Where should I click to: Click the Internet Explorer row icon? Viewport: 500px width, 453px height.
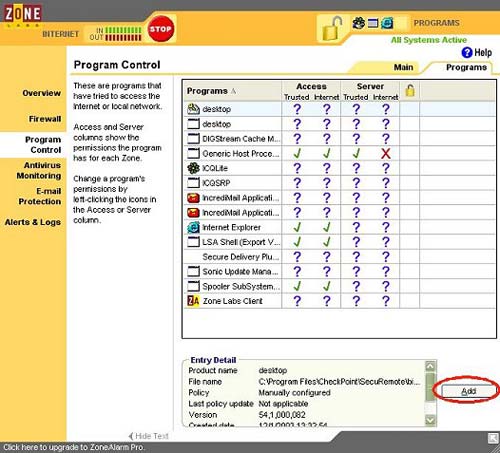click(x=193, y=227)
